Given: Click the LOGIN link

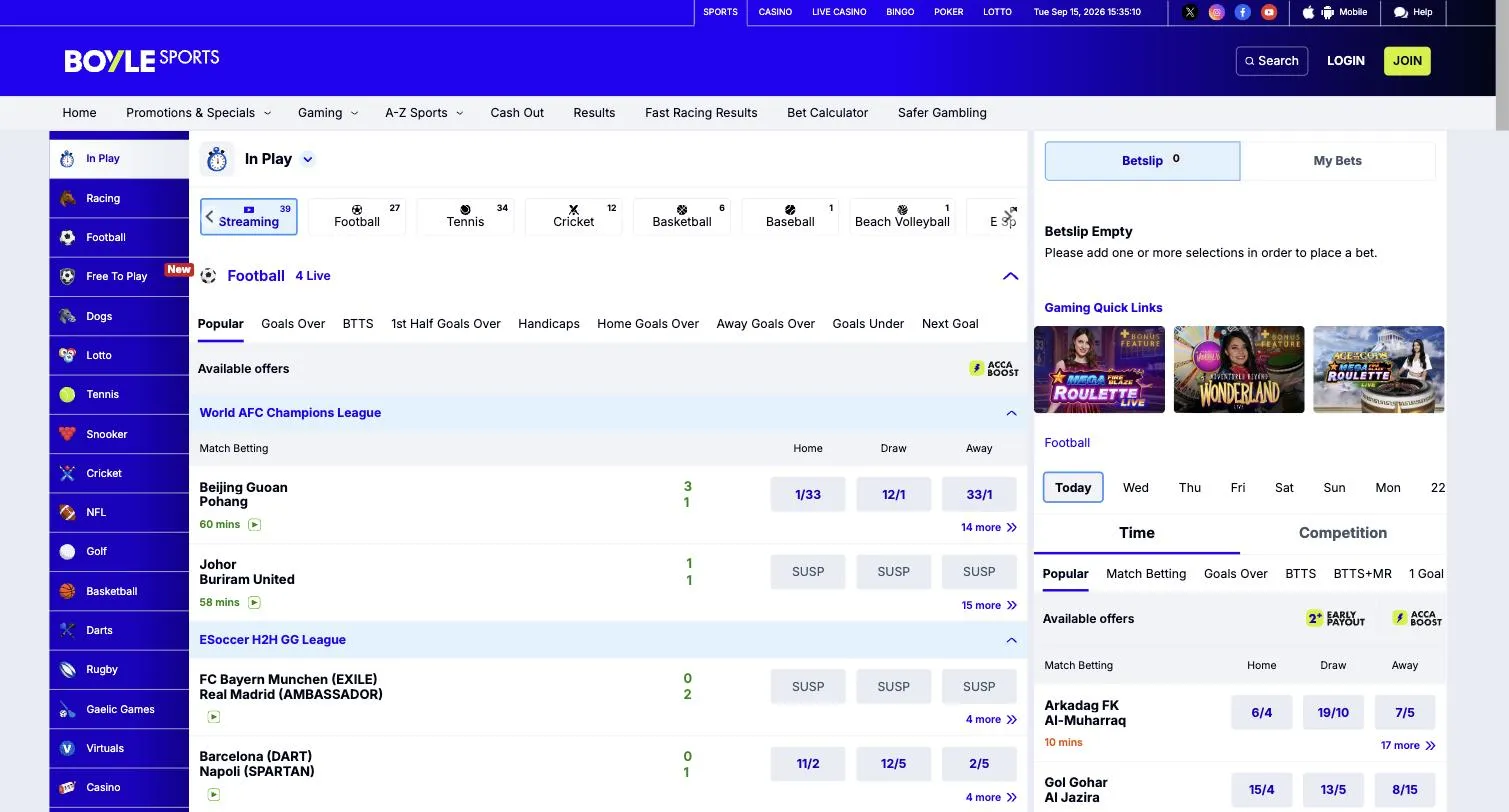Looking at the screenshot, I should click(1346, 61).
